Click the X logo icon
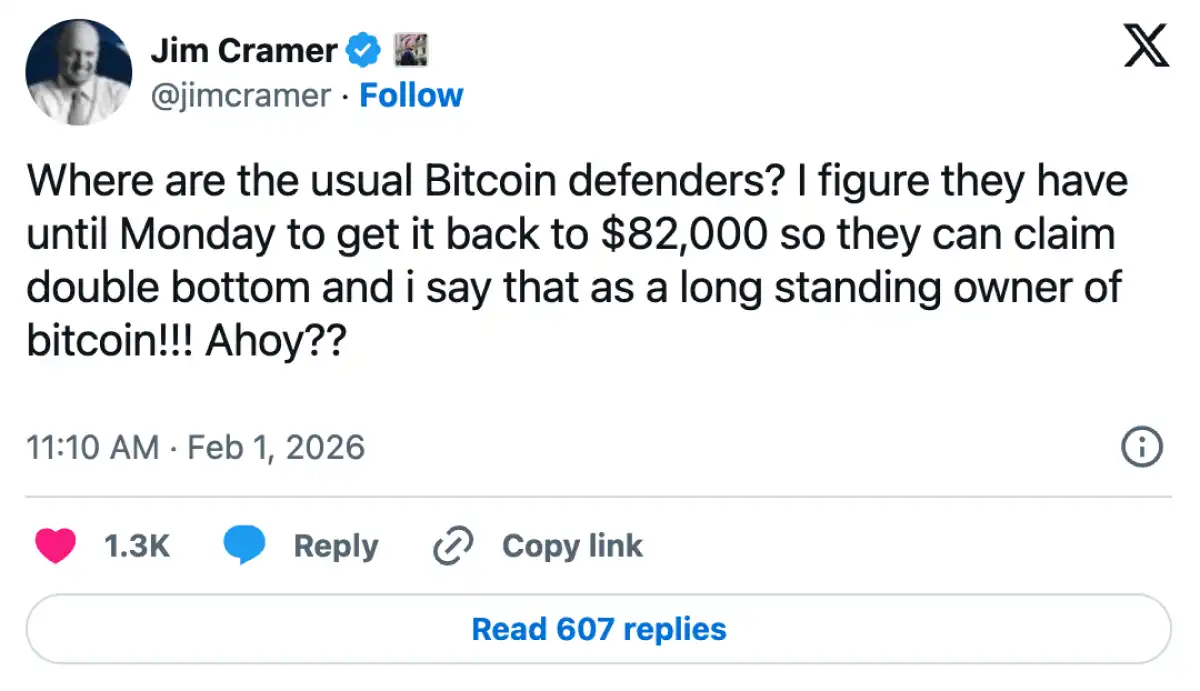1200x691 pixels. tap(1145, 46)
